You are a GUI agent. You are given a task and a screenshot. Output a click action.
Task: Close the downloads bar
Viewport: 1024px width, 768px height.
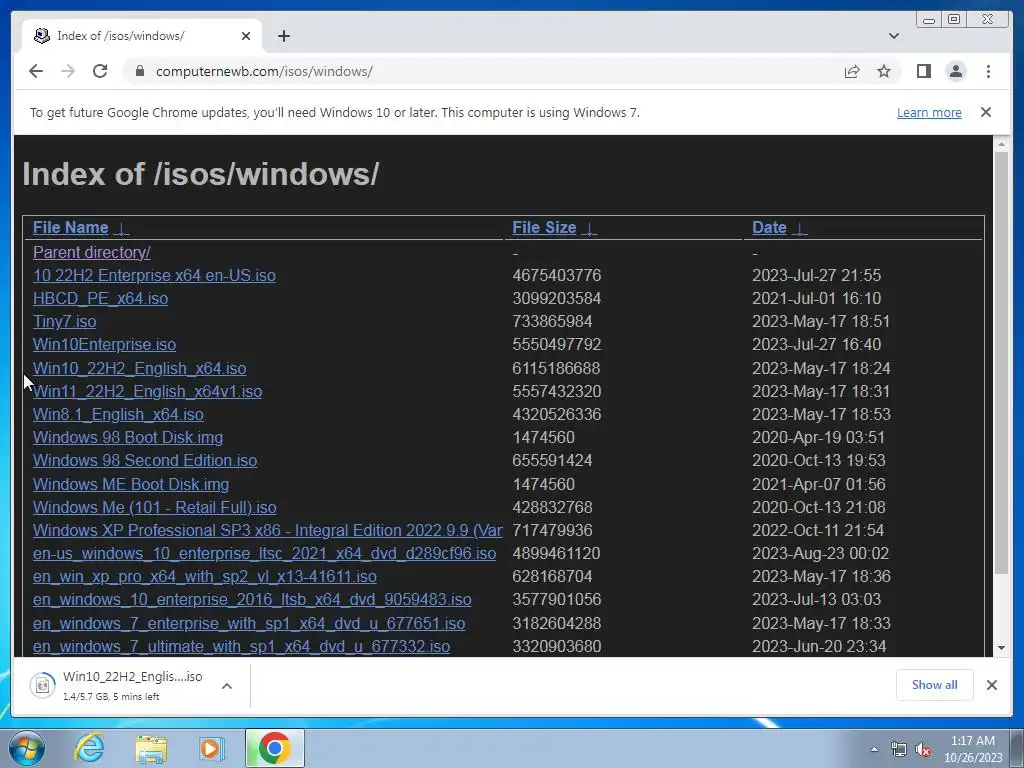[x=991, y=684]
